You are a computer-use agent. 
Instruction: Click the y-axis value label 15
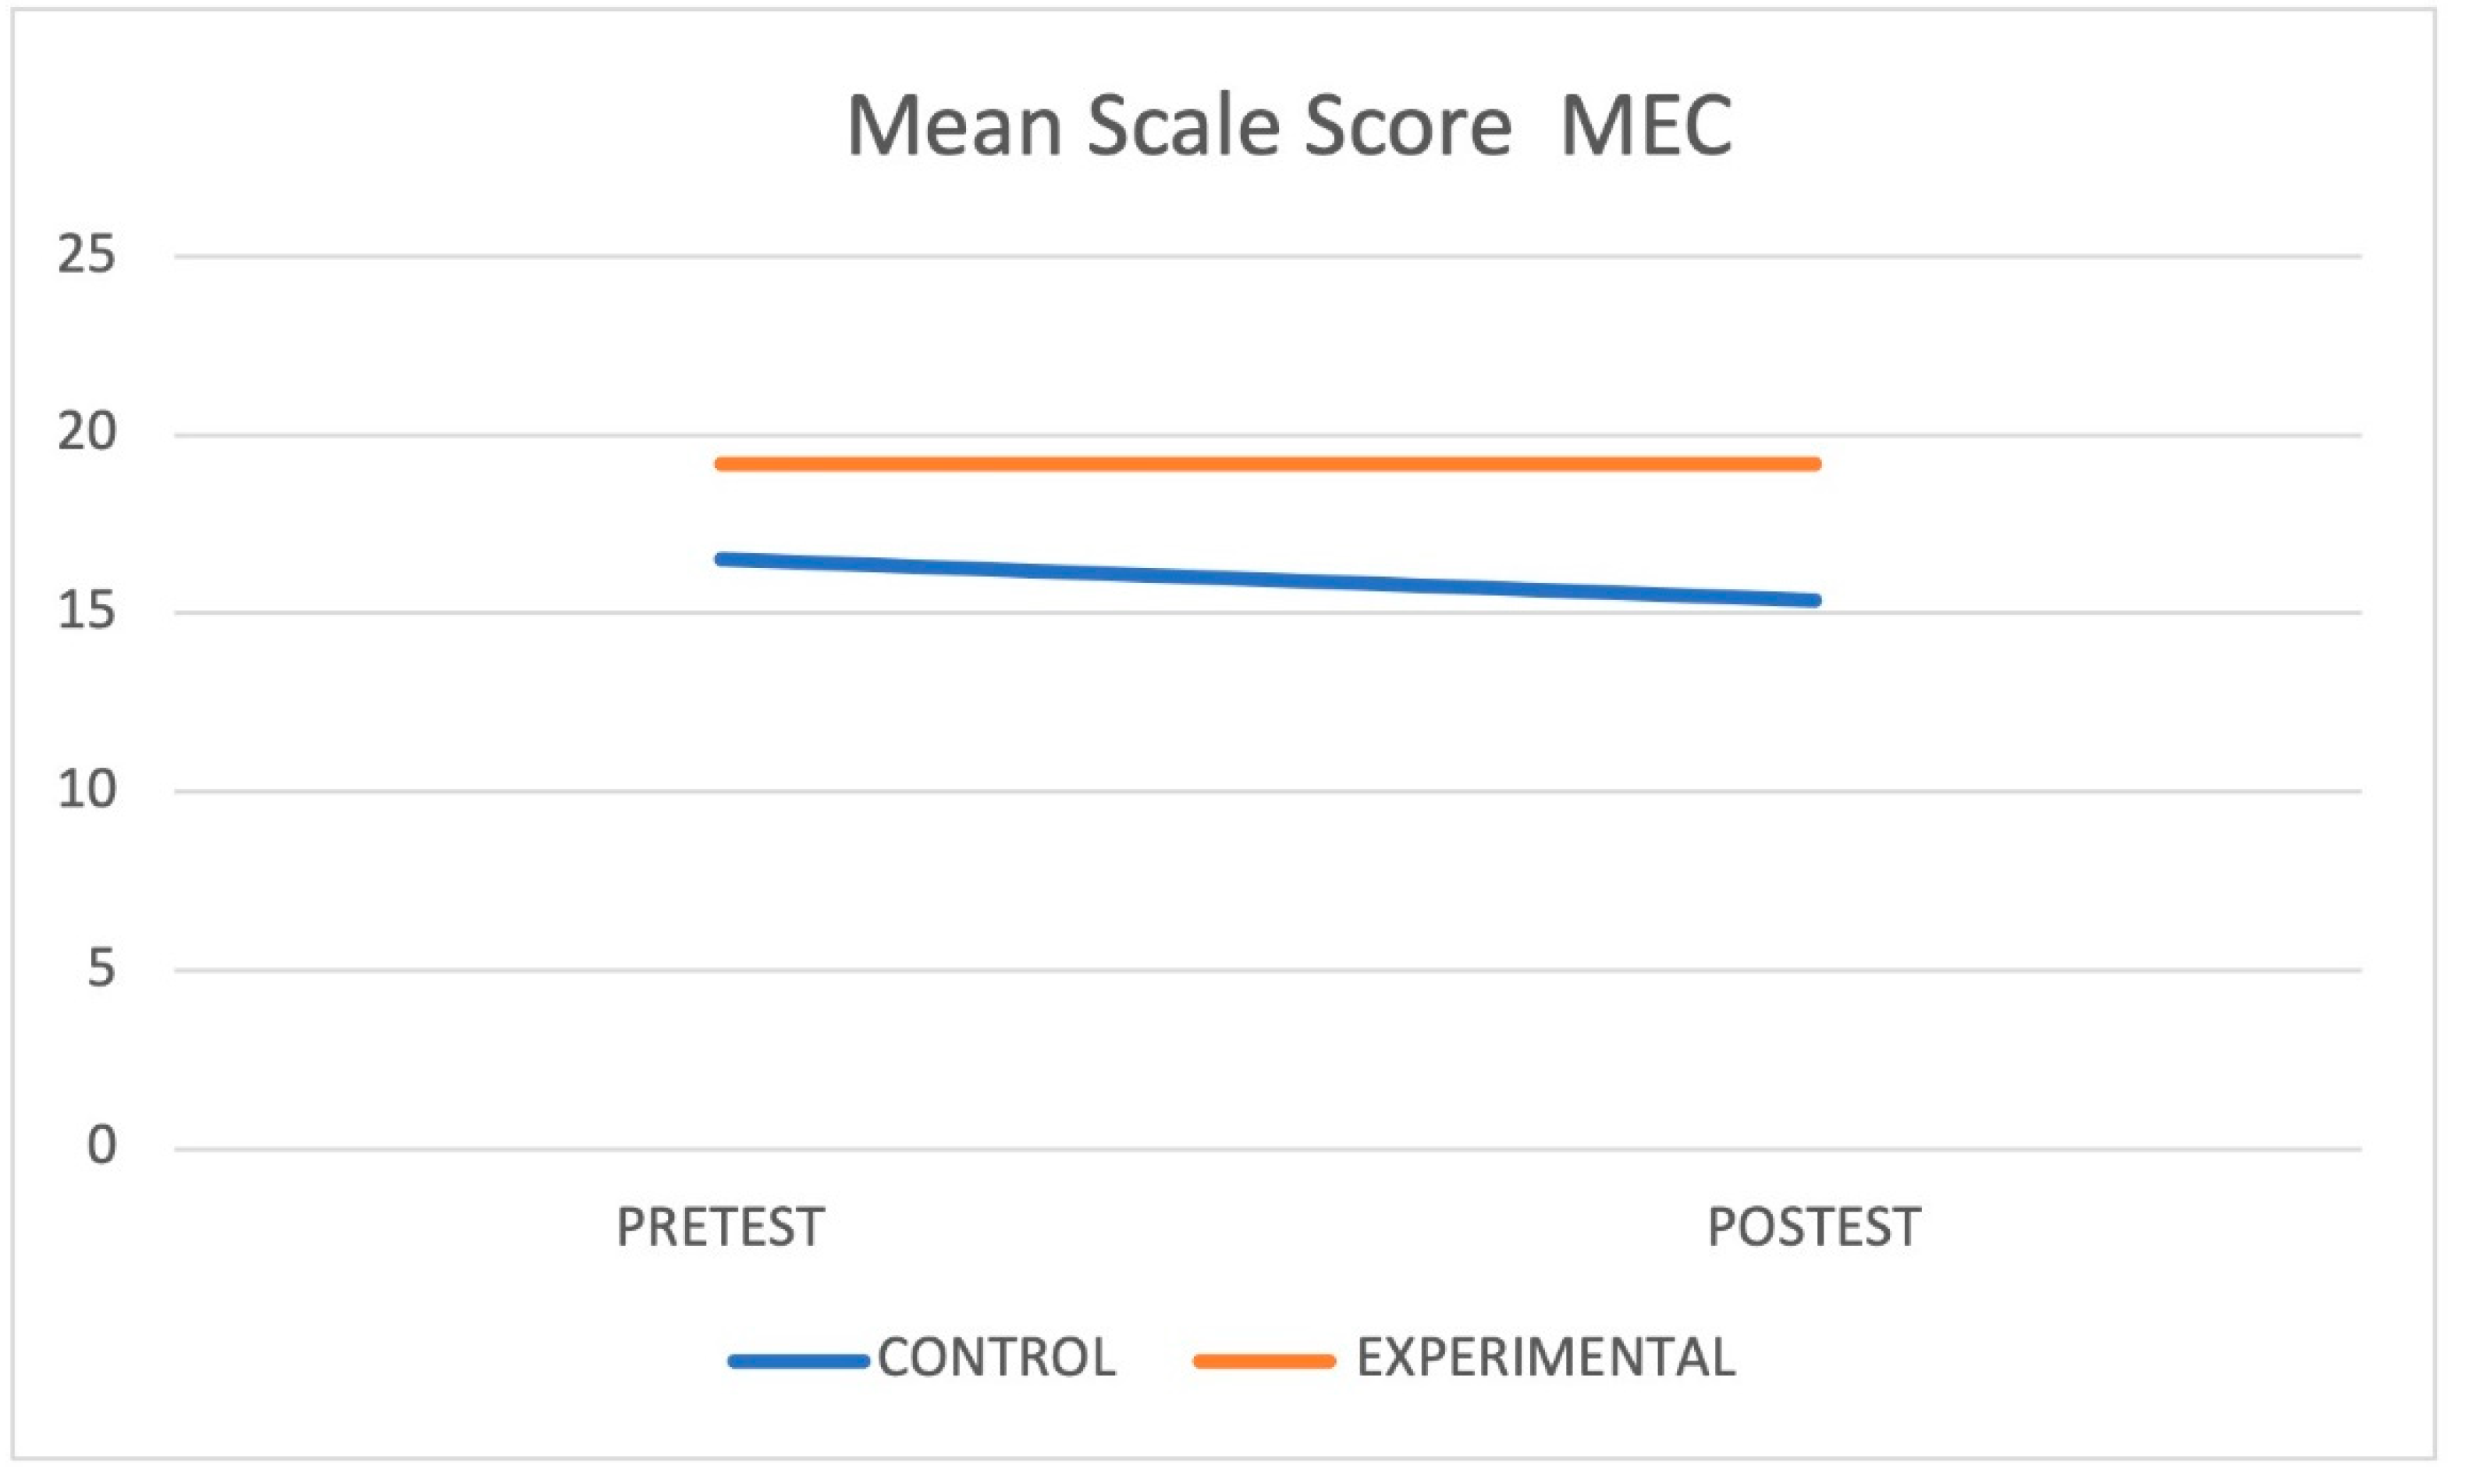(87, 612)
